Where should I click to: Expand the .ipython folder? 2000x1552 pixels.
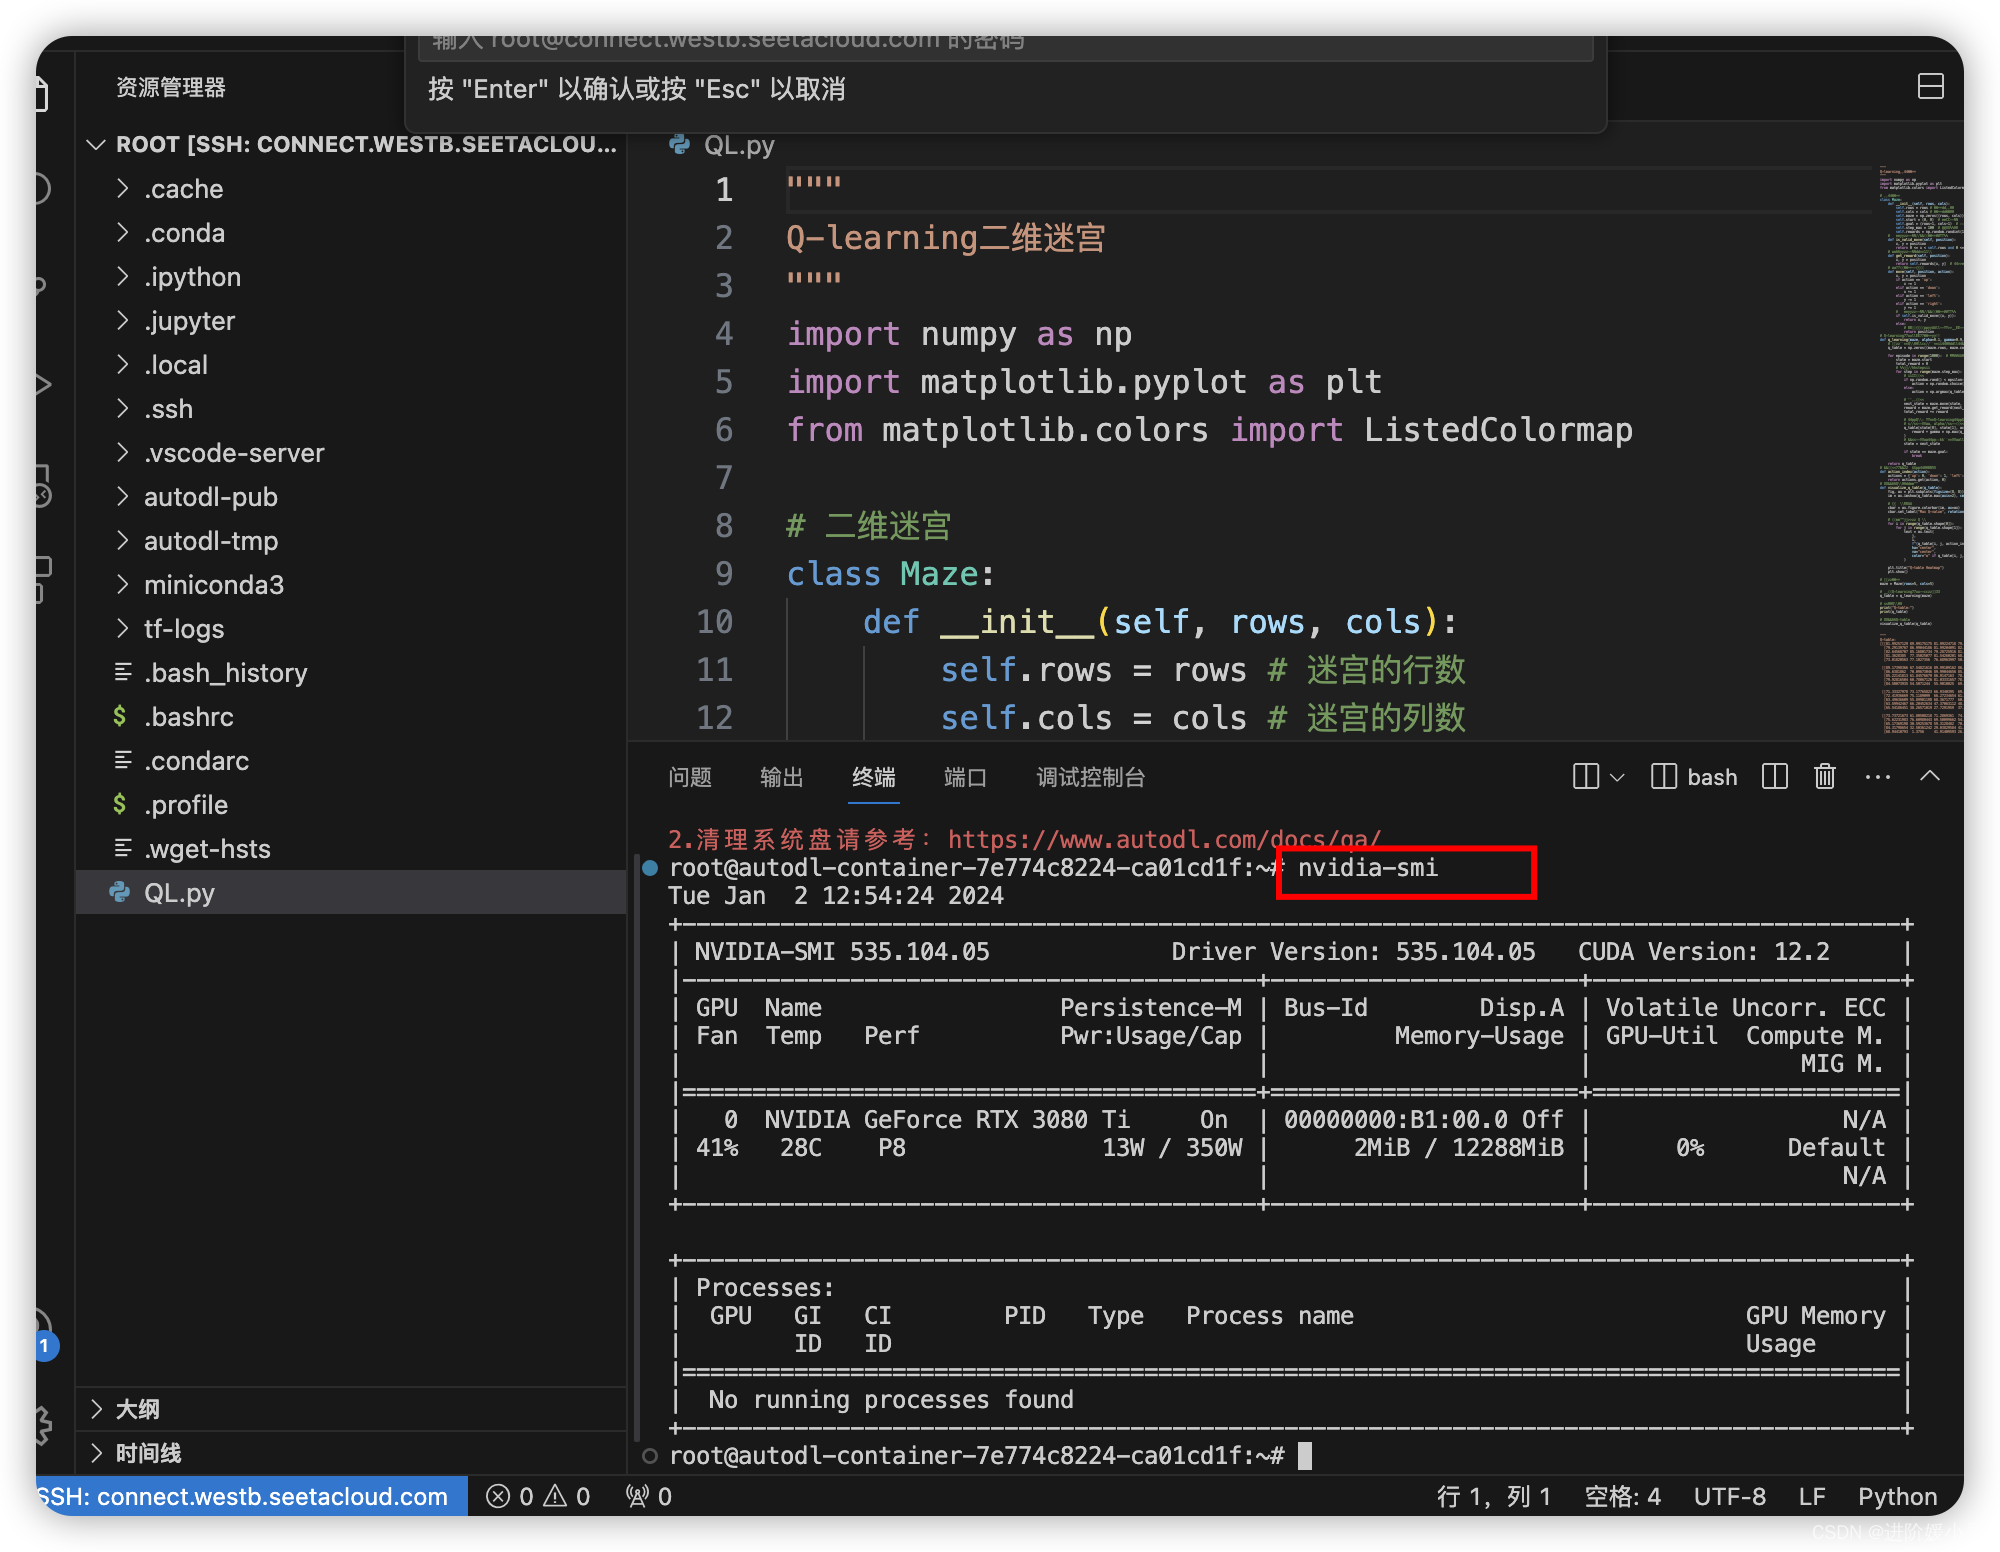tap(351, 277)
